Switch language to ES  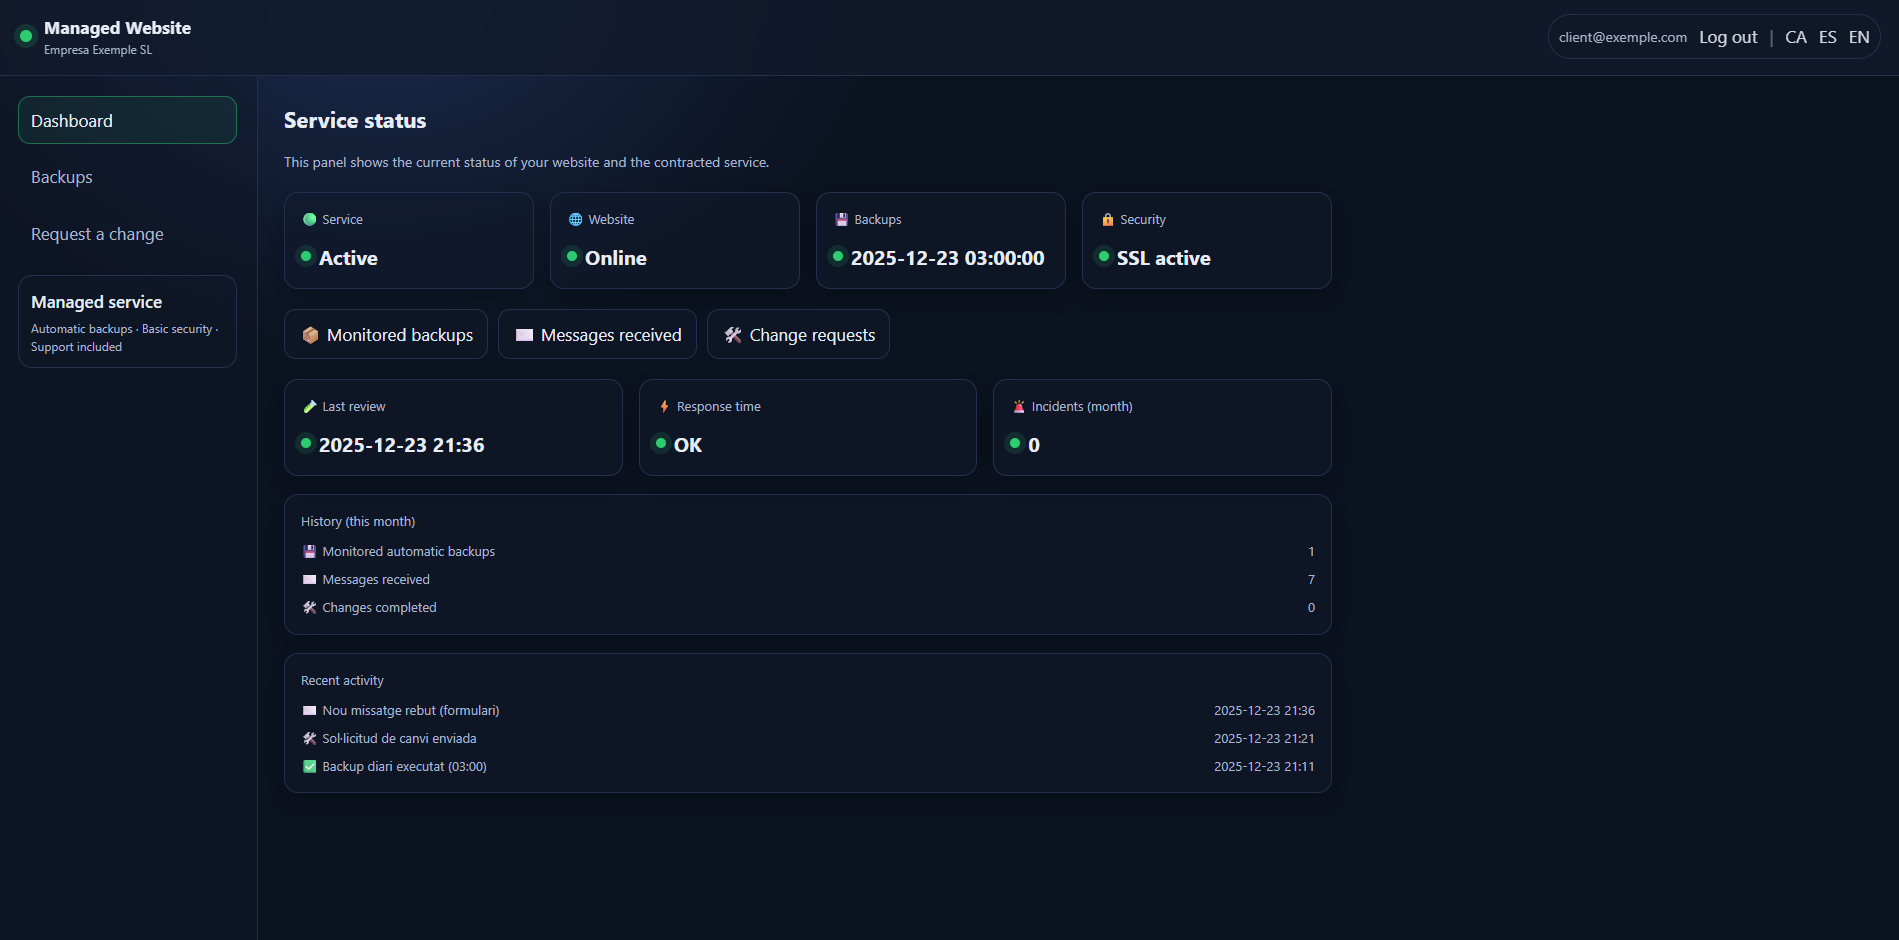tap(1827, 37)
